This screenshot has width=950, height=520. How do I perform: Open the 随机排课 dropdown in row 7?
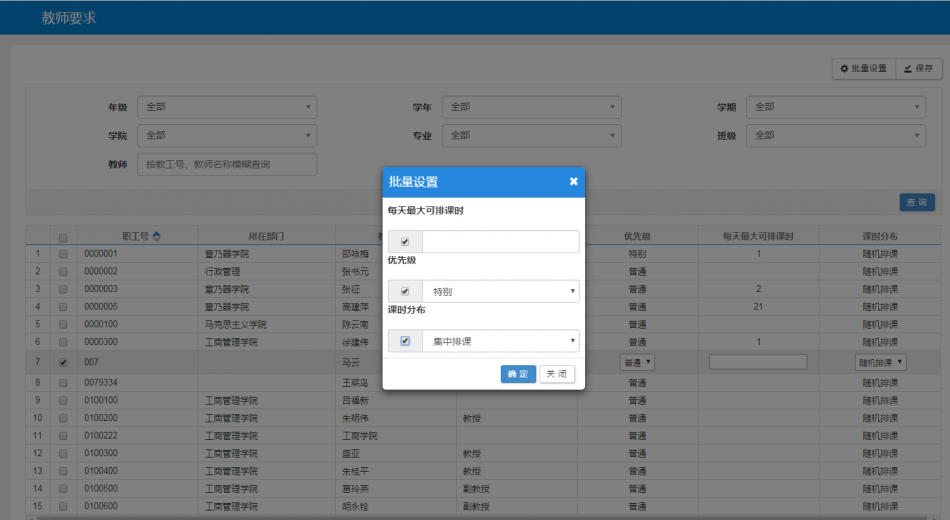pos(880,362)
